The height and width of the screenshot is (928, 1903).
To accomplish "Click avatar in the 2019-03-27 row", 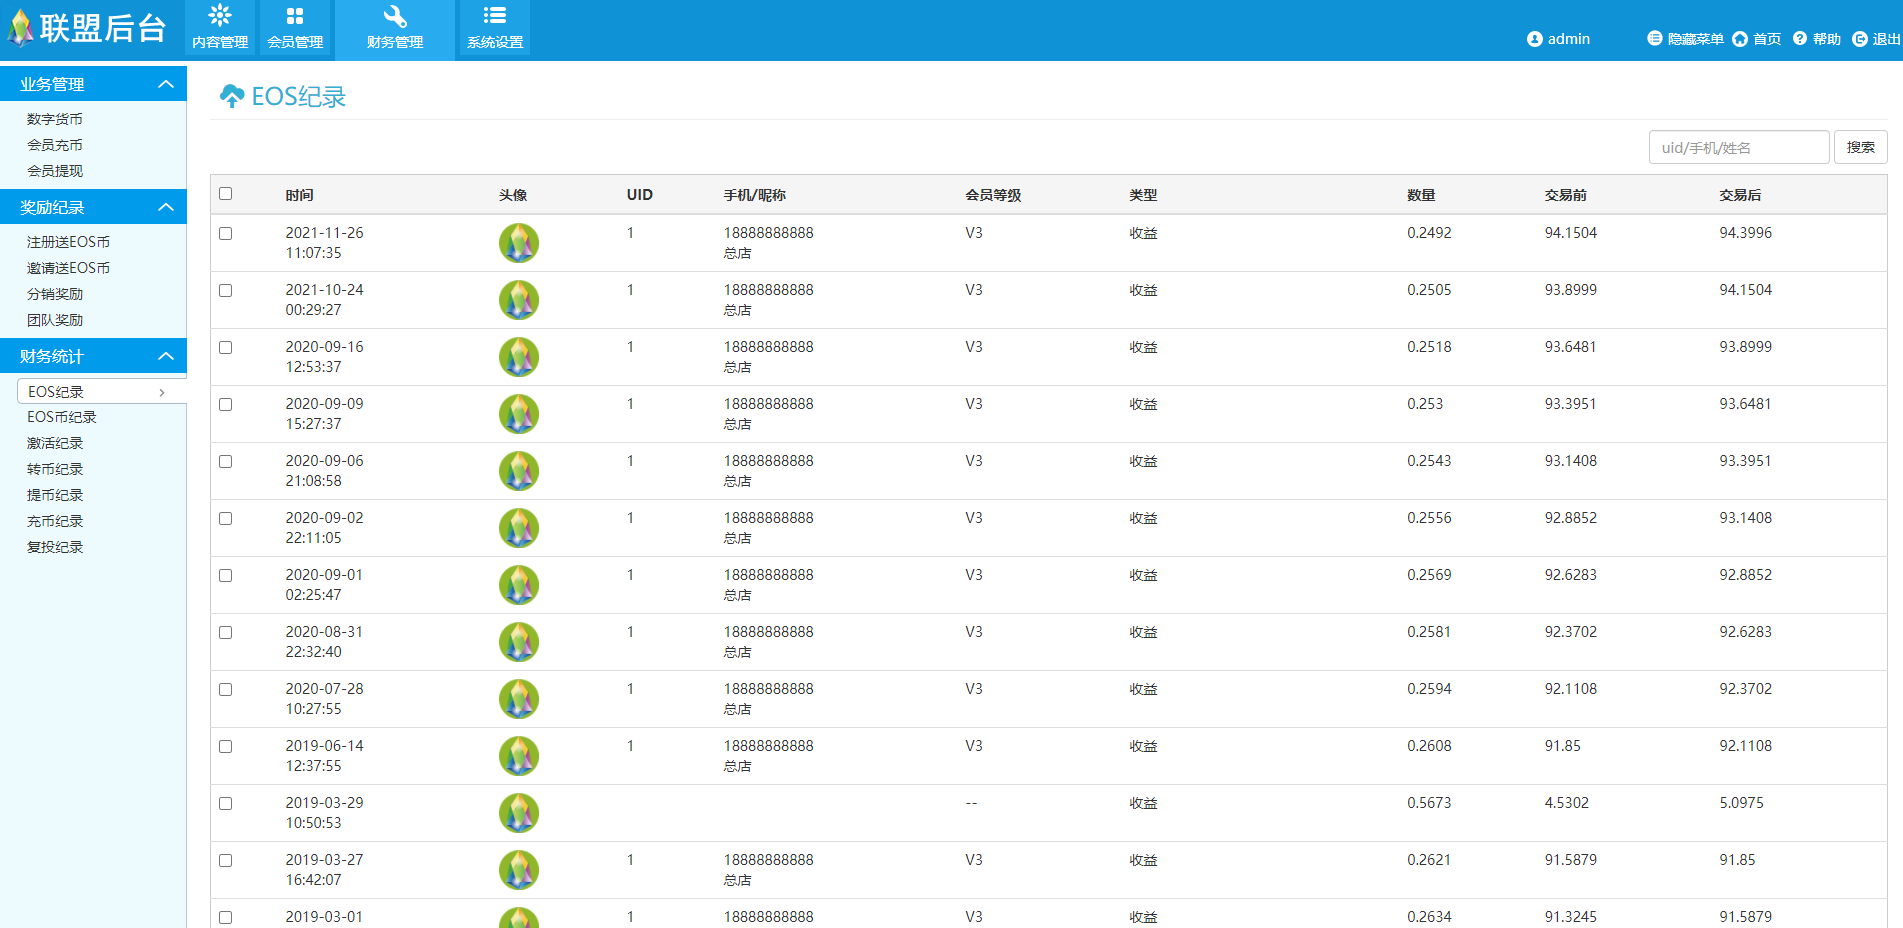I will (519, 870).
